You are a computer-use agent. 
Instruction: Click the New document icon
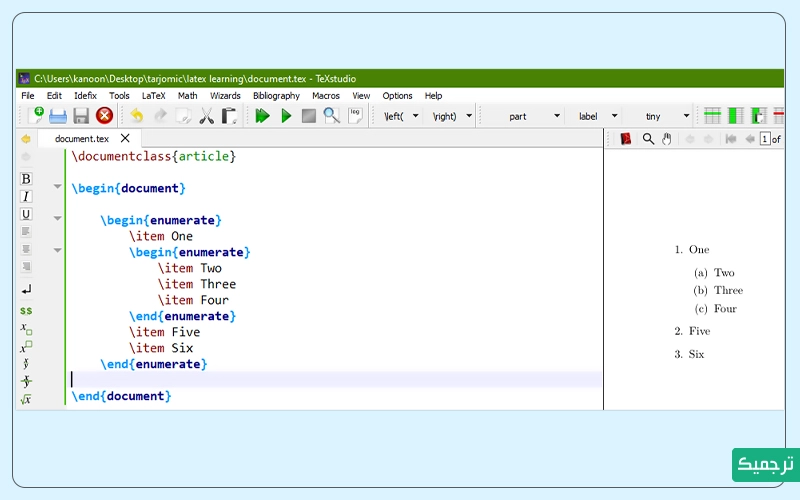point(37,116)
